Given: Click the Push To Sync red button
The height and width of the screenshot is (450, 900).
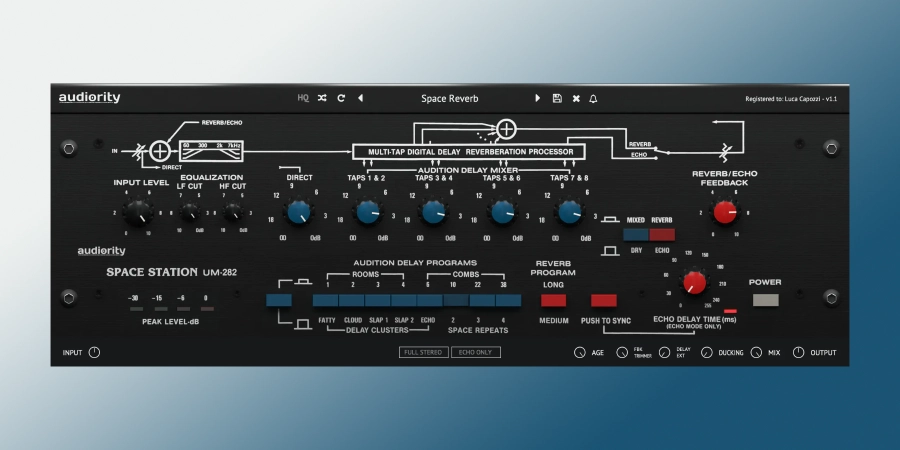Looking at the screenshot, I should 604,300.
